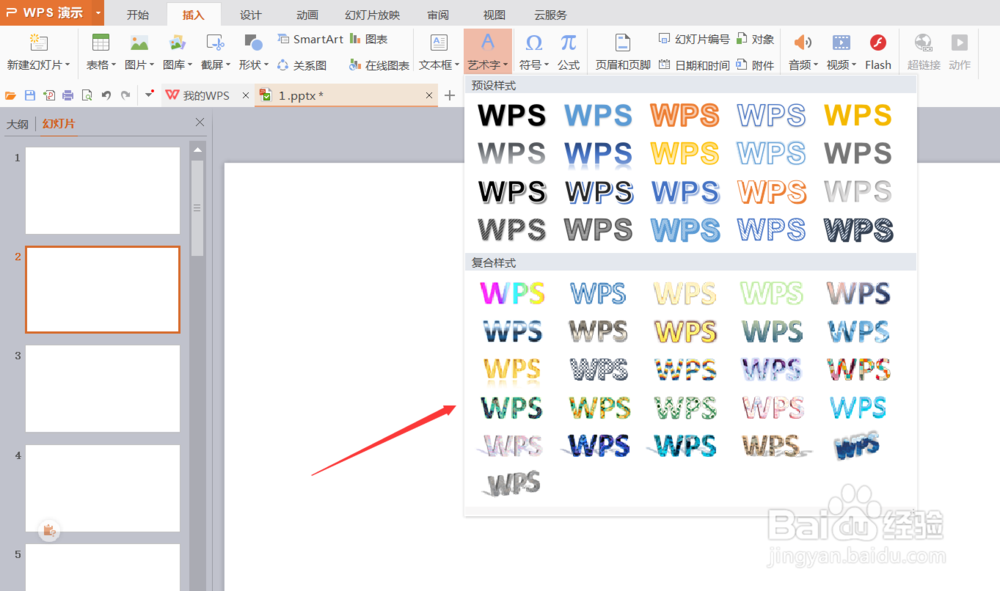The width and height of the screenshot is (1000, 591).
Task: Add a new document tab with plus
Action: [450, 96]
